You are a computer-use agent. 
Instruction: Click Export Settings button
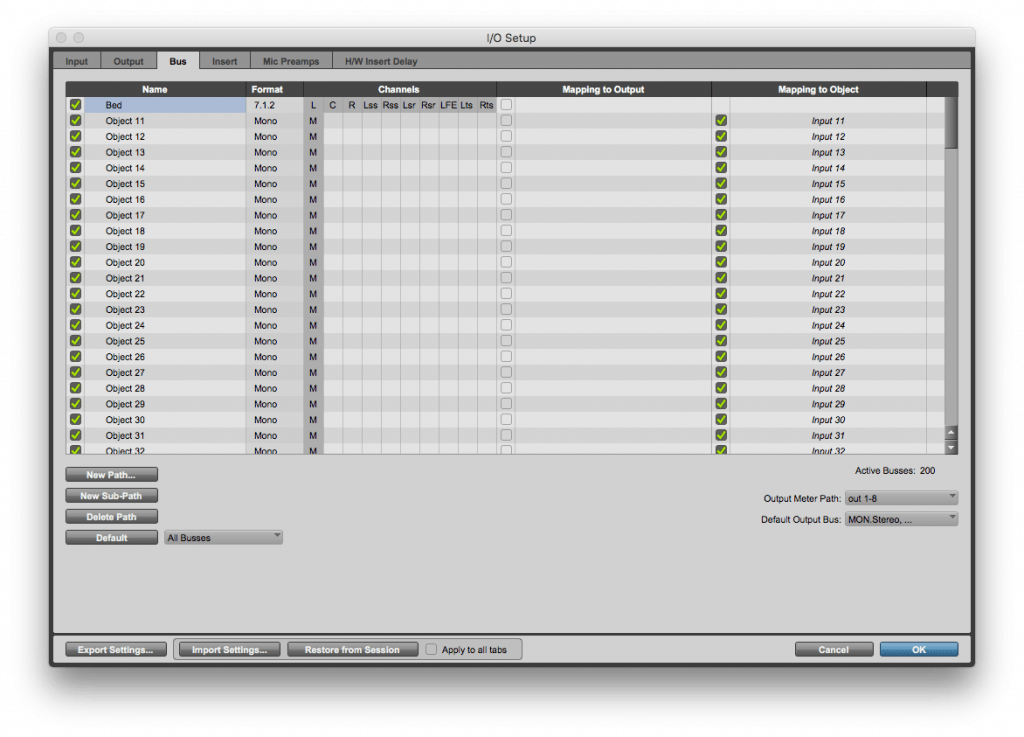(116, 650)
